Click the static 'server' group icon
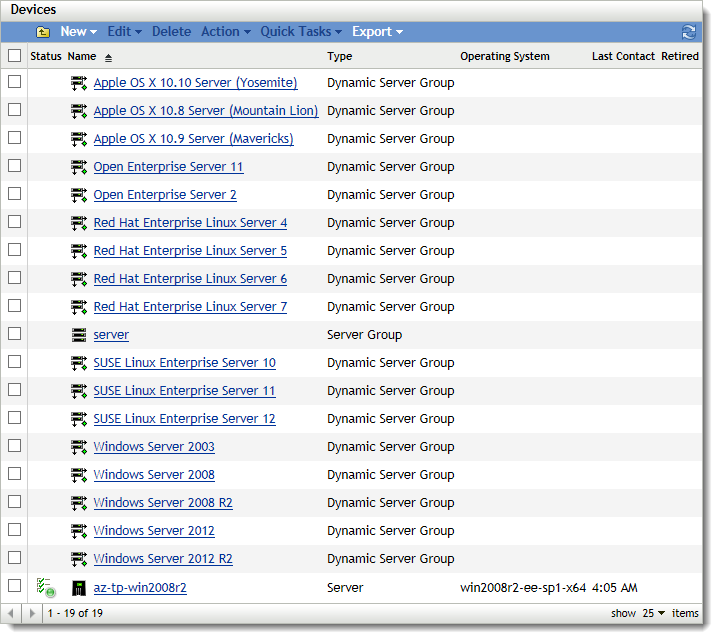718x639 pixels. click(x=79, y=335)
